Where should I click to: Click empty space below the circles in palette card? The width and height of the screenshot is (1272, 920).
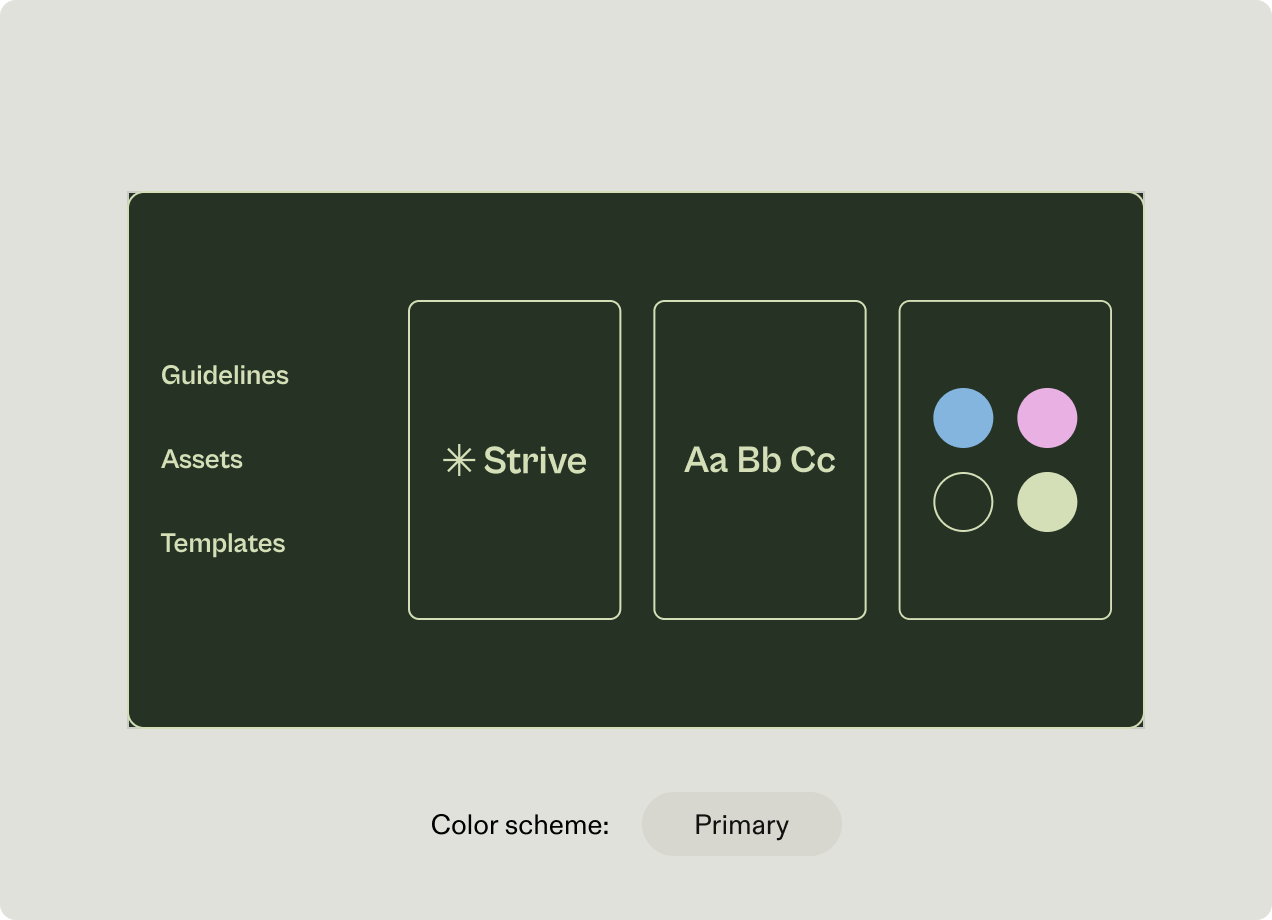[1005, 575]
